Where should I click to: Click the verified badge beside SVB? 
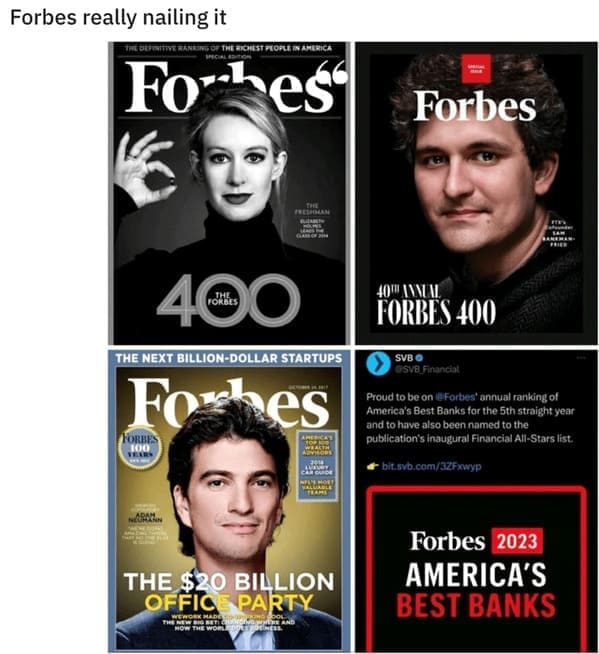point(420,358)
